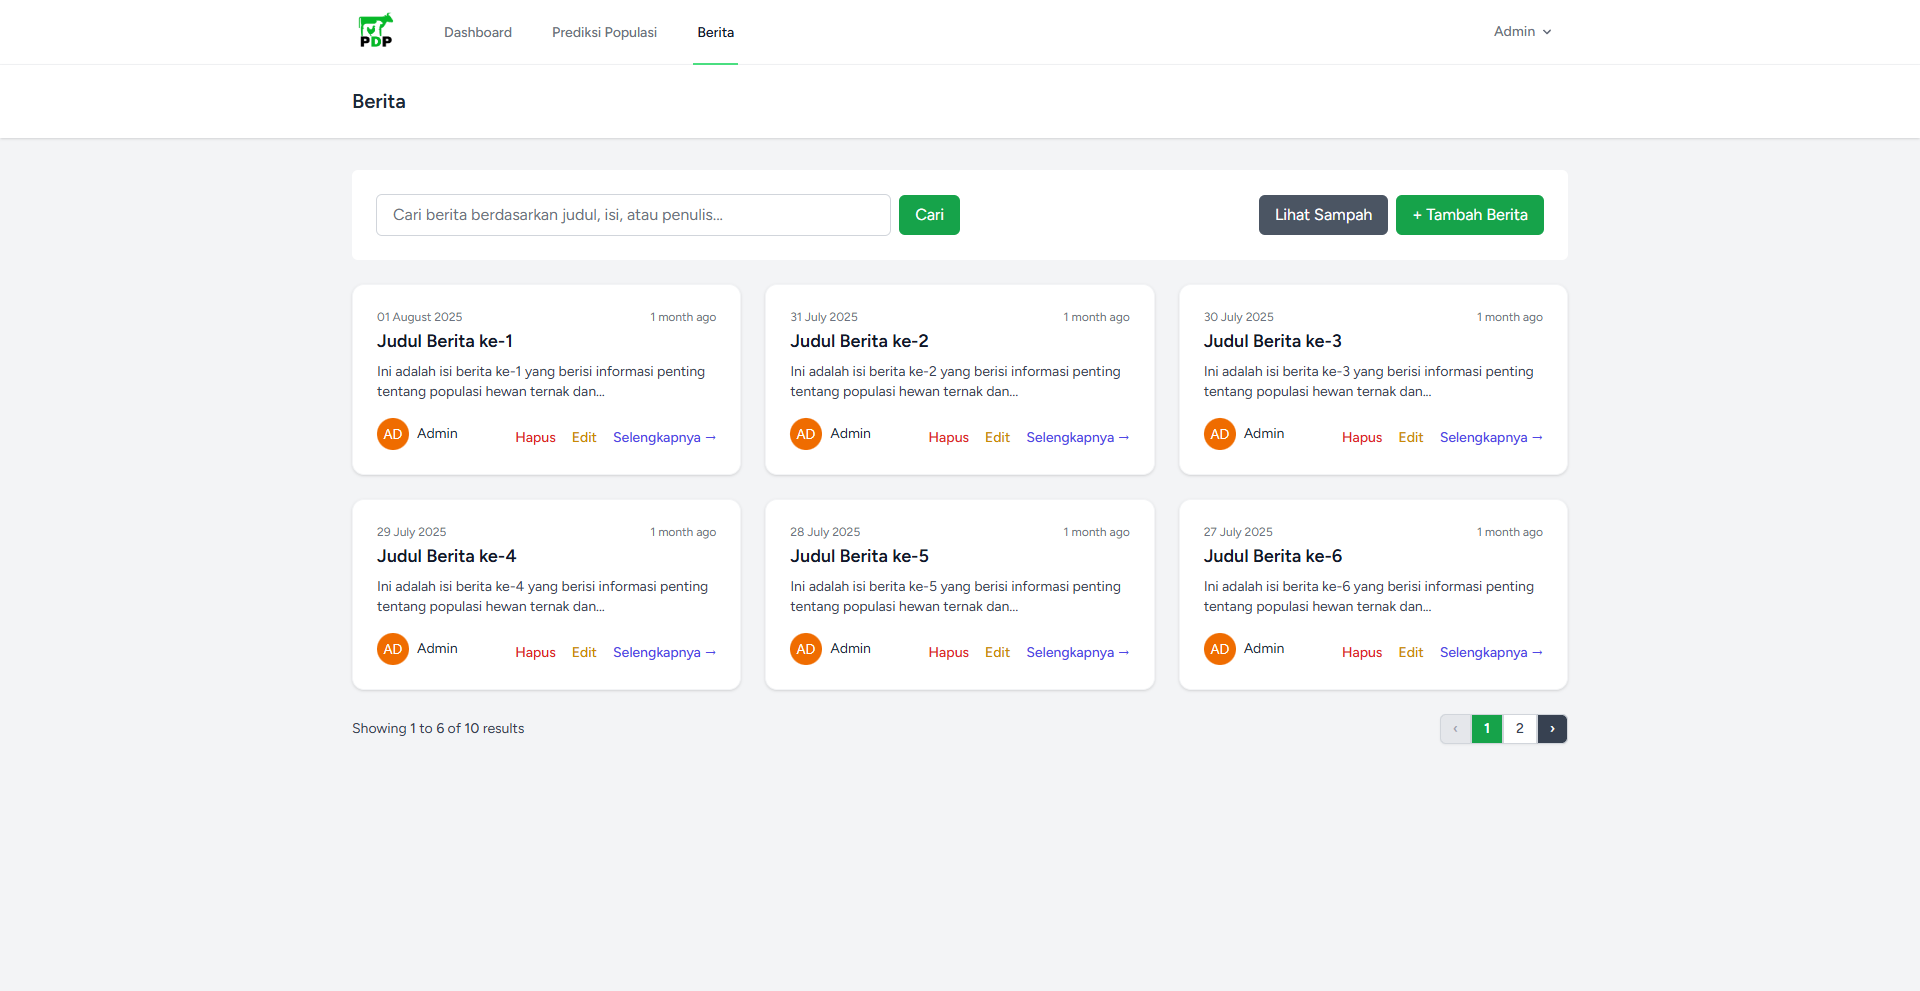Go to next page using right chevron
1920x991 pixels.
coord(1552,729)
